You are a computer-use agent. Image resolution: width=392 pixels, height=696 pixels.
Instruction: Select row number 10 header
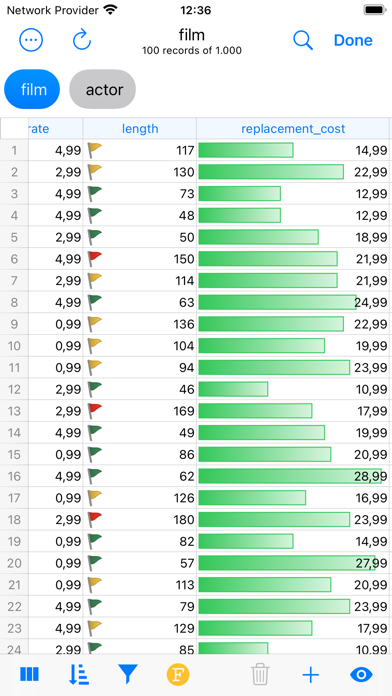tap(14, 345)
